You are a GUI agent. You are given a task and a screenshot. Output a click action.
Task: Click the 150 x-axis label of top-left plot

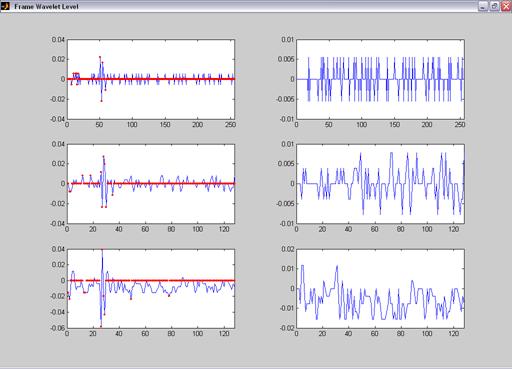click(165, 124)
